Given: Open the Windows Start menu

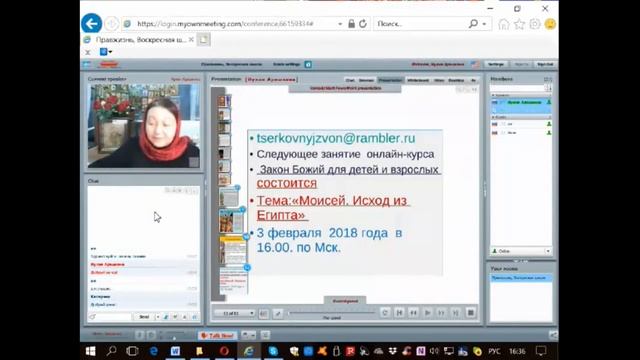Looking at the screenshot, I should point(90,351).
